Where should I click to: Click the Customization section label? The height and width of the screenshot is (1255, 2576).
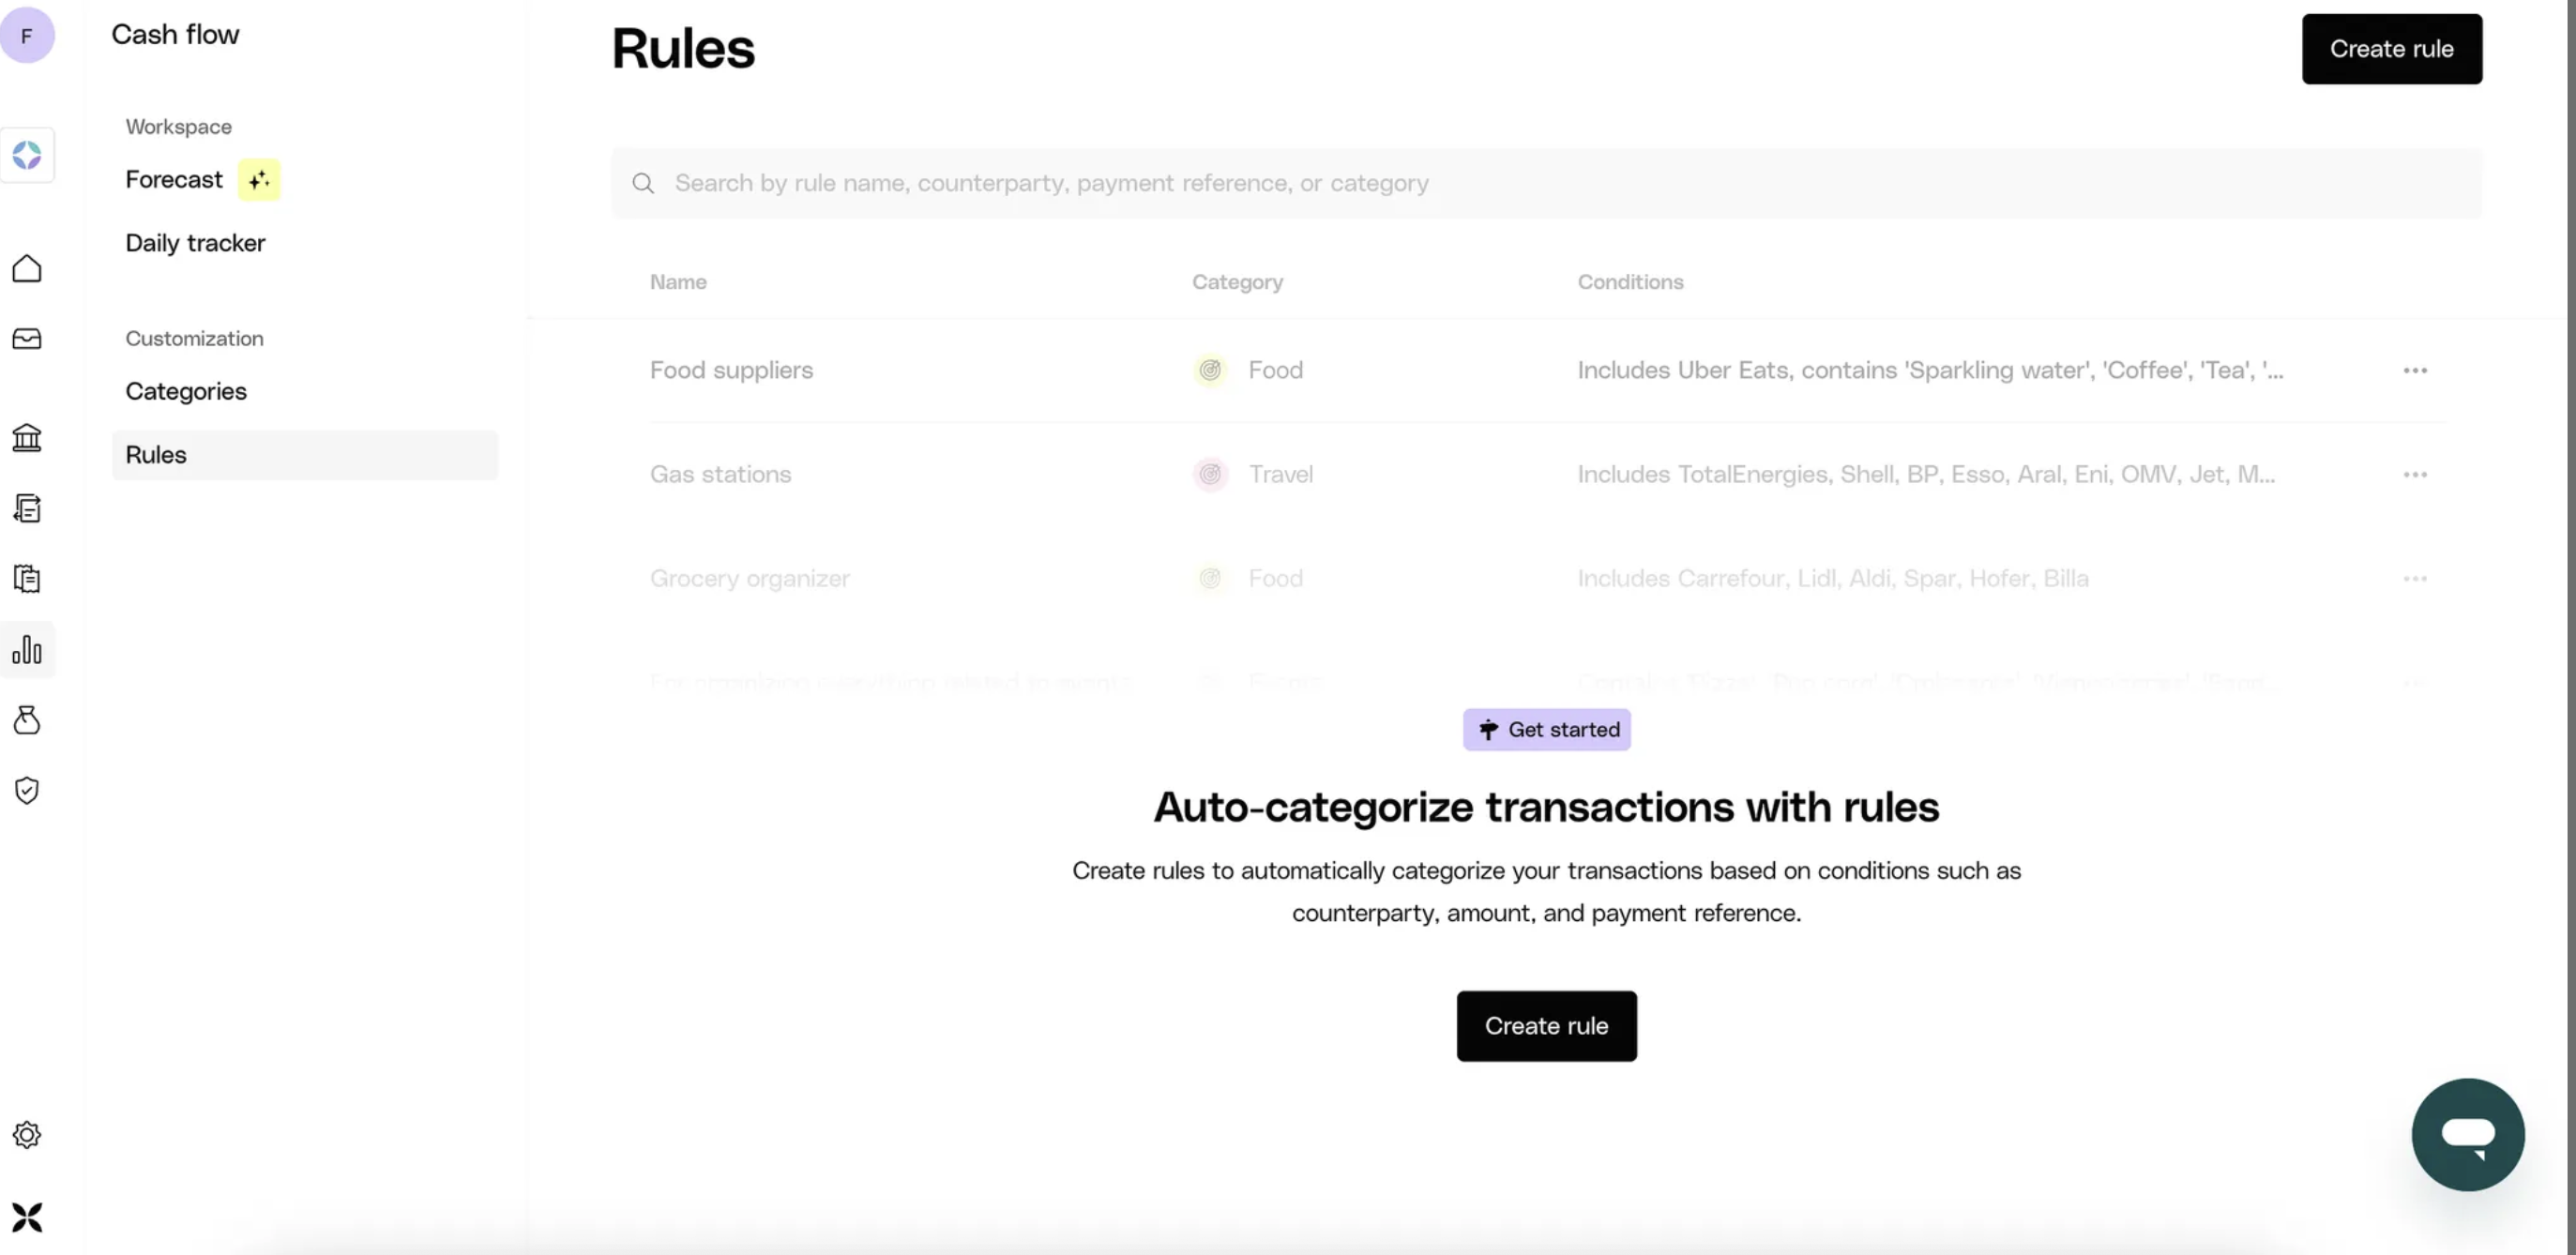coord(194,339)
